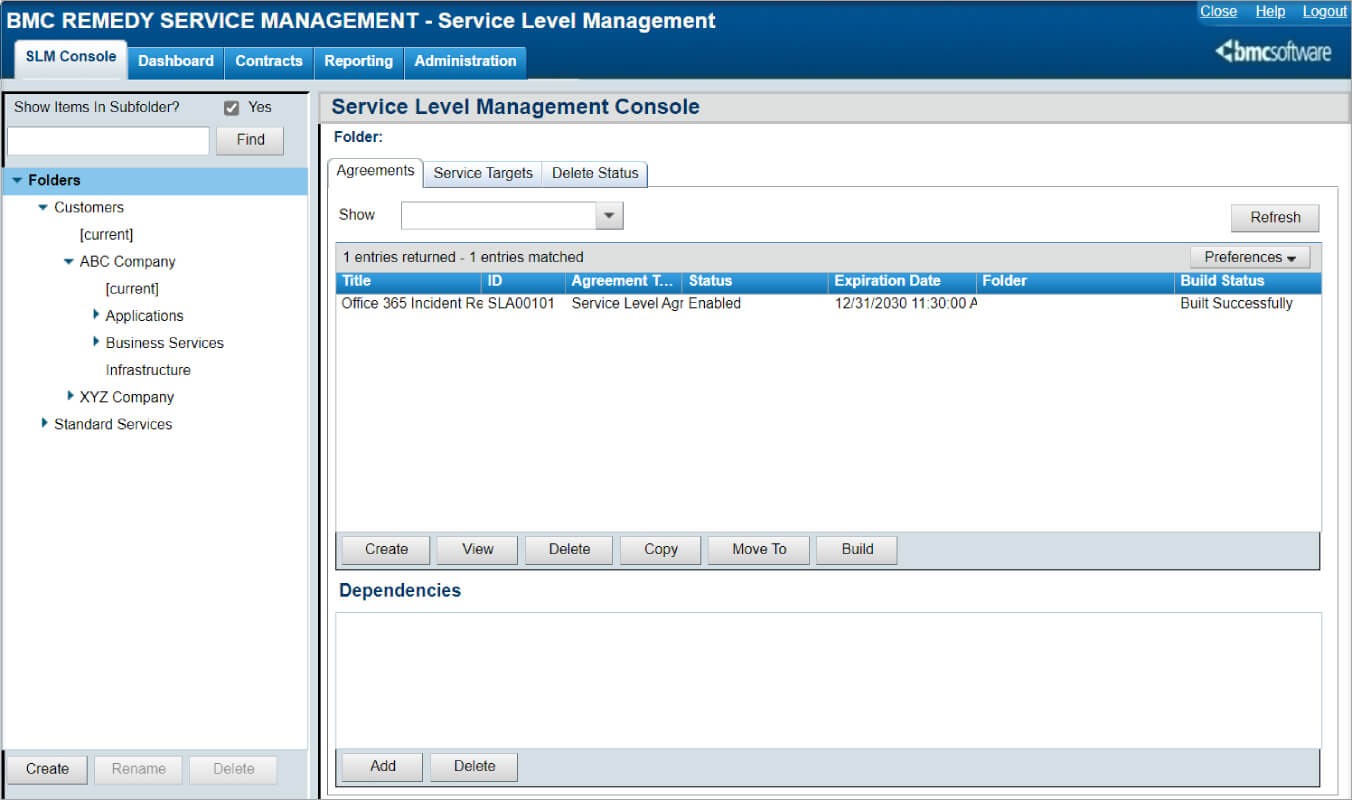Sort by the Agreement Type column header
The image size is (1352, 800).
[x=624, y=282]
